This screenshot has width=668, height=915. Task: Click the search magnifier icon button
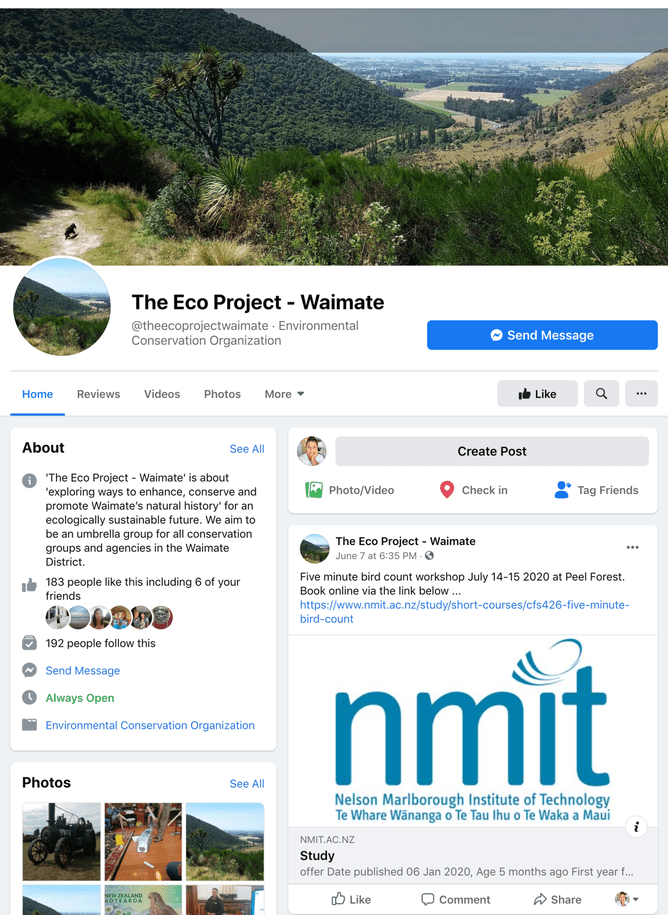pos(601,394)
